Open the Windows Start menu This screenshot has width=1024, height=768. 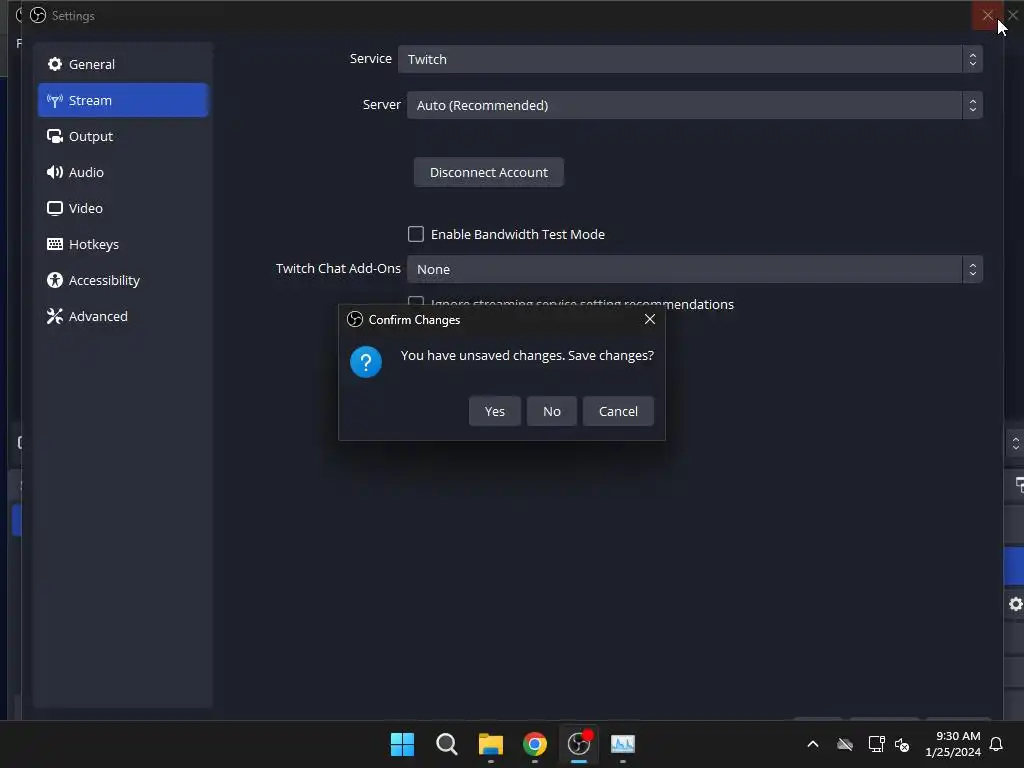pyautogui.click(x=402, y=744)
